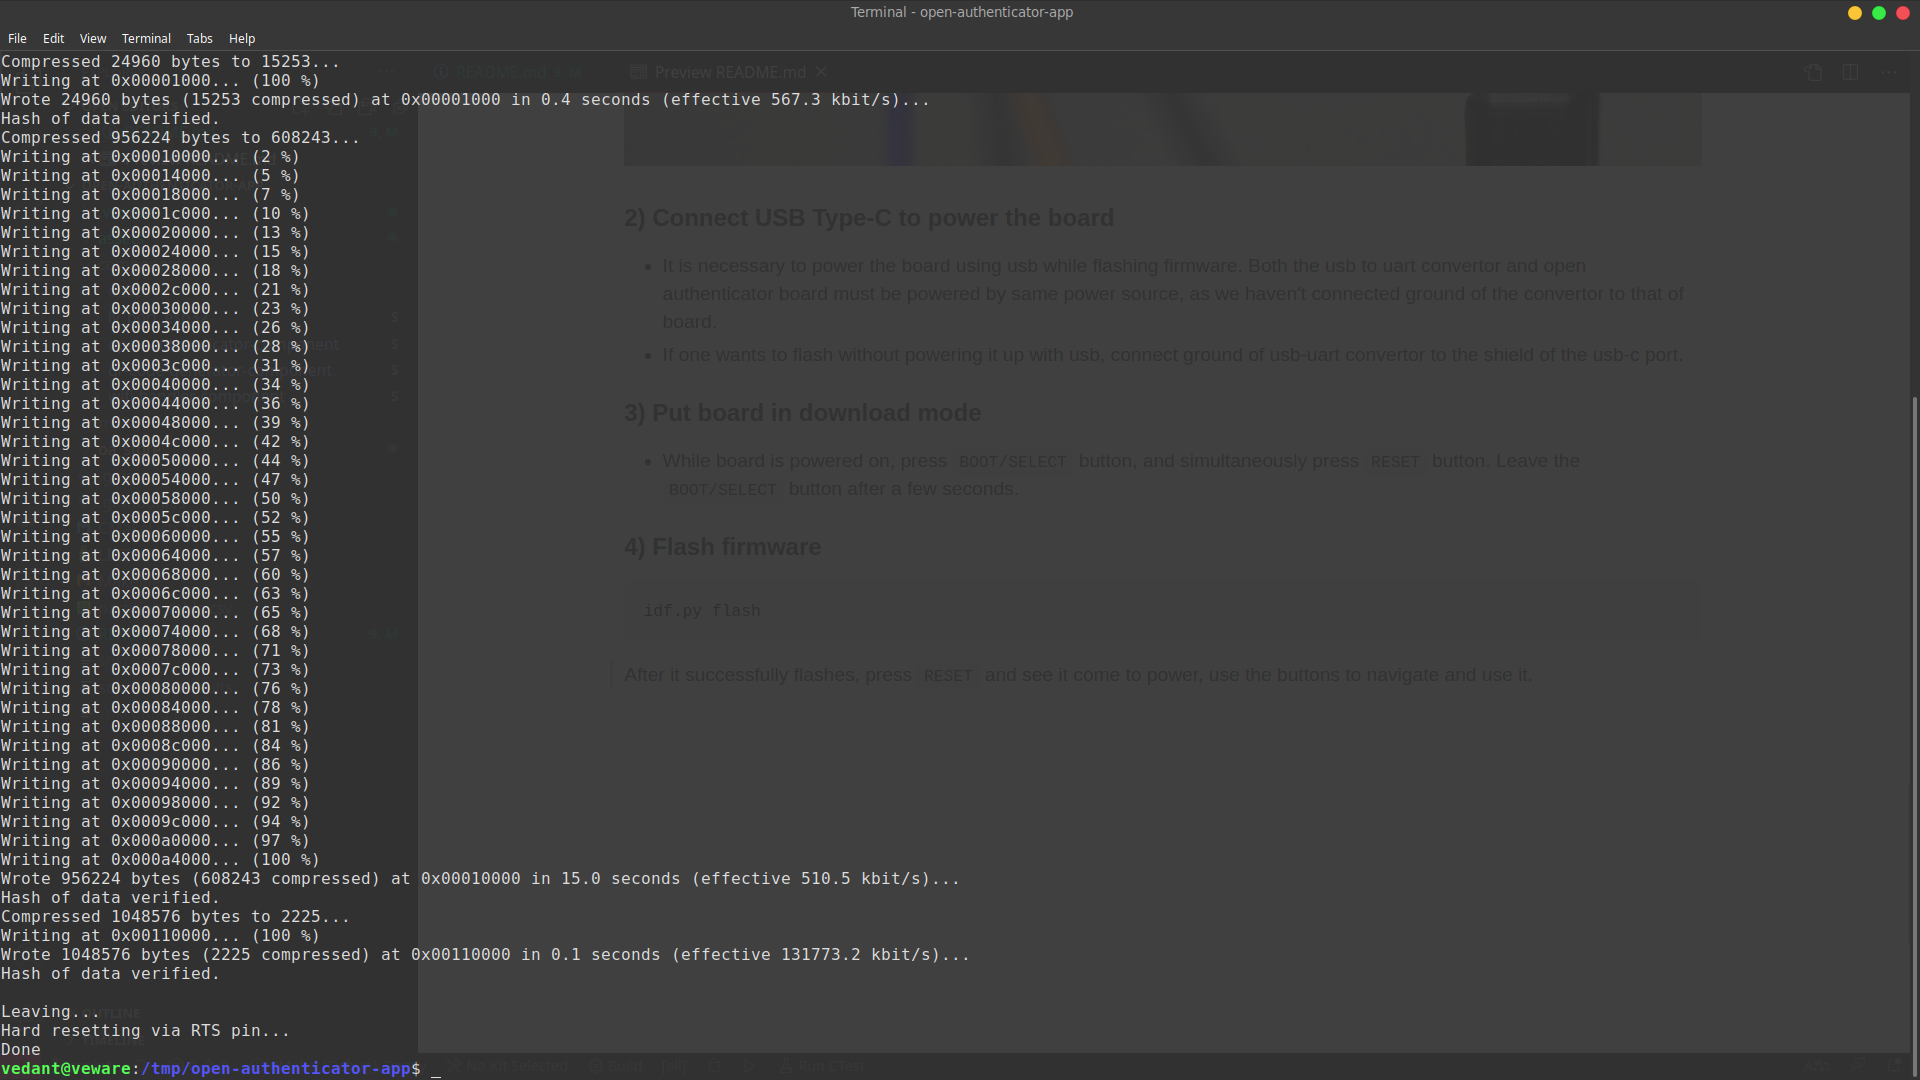
Task: Click the yellow minimize window button
Action: pyautogui.click(x=1855, y=13)
